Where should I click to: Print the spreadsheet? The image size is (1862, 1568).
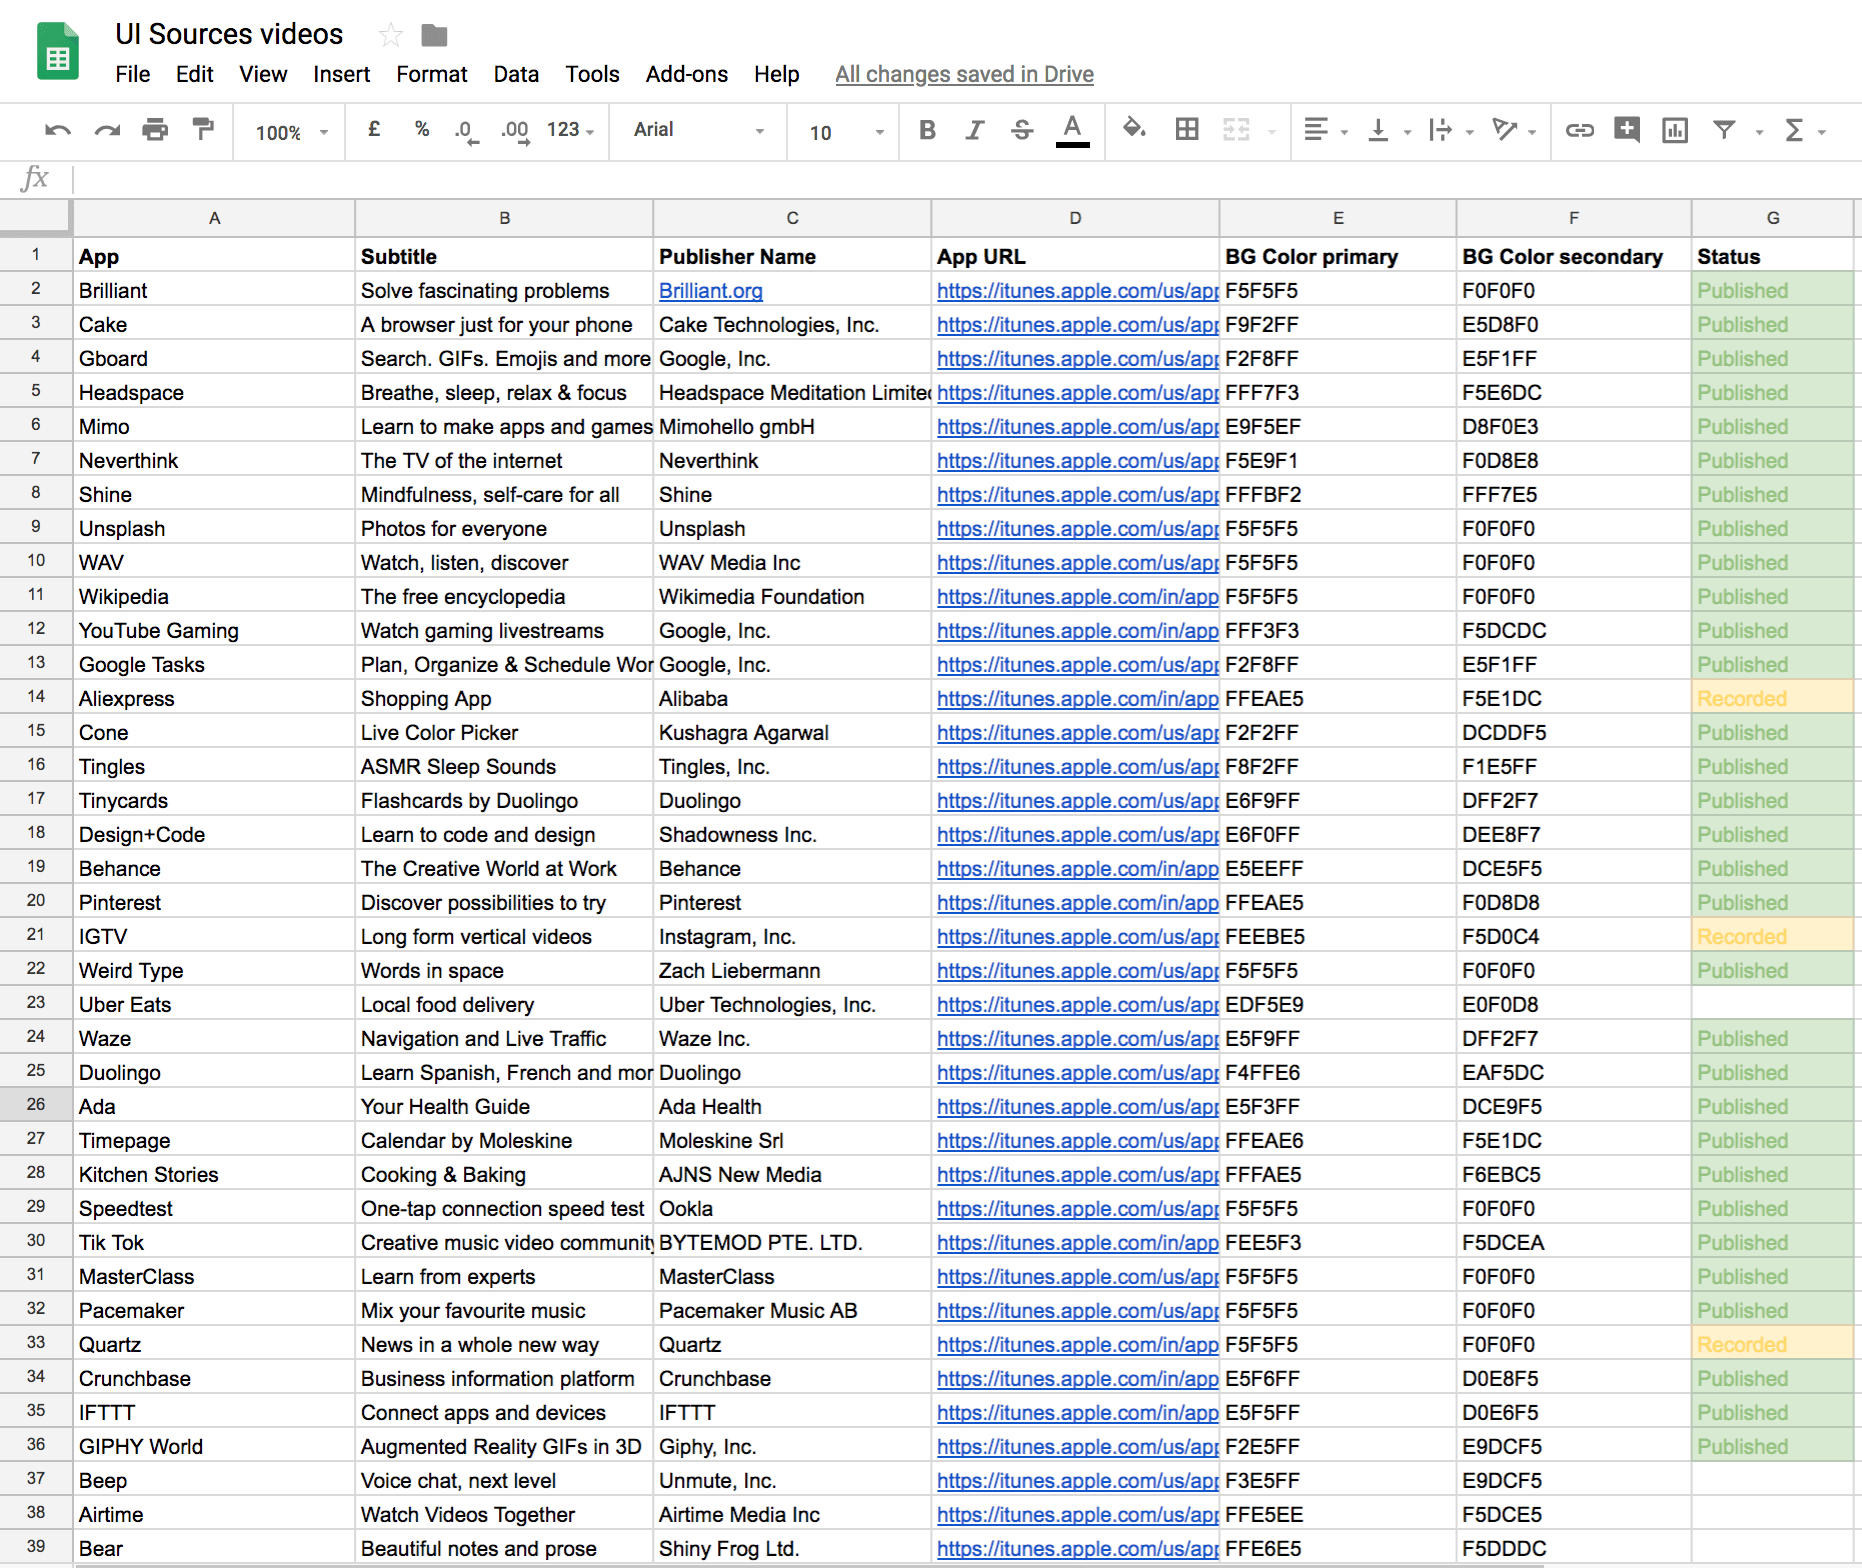tap(155, 130)
